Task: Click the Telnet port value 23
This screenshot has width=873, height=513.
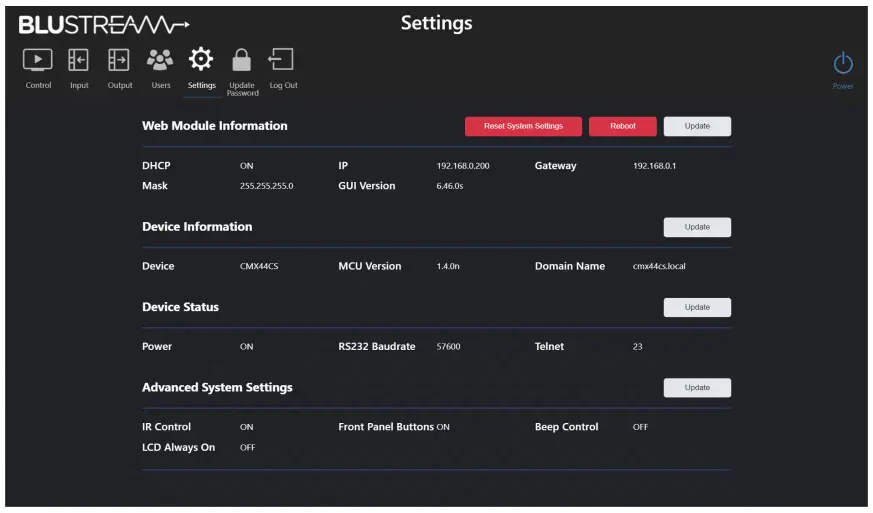Action: click(x=637, y=346)
